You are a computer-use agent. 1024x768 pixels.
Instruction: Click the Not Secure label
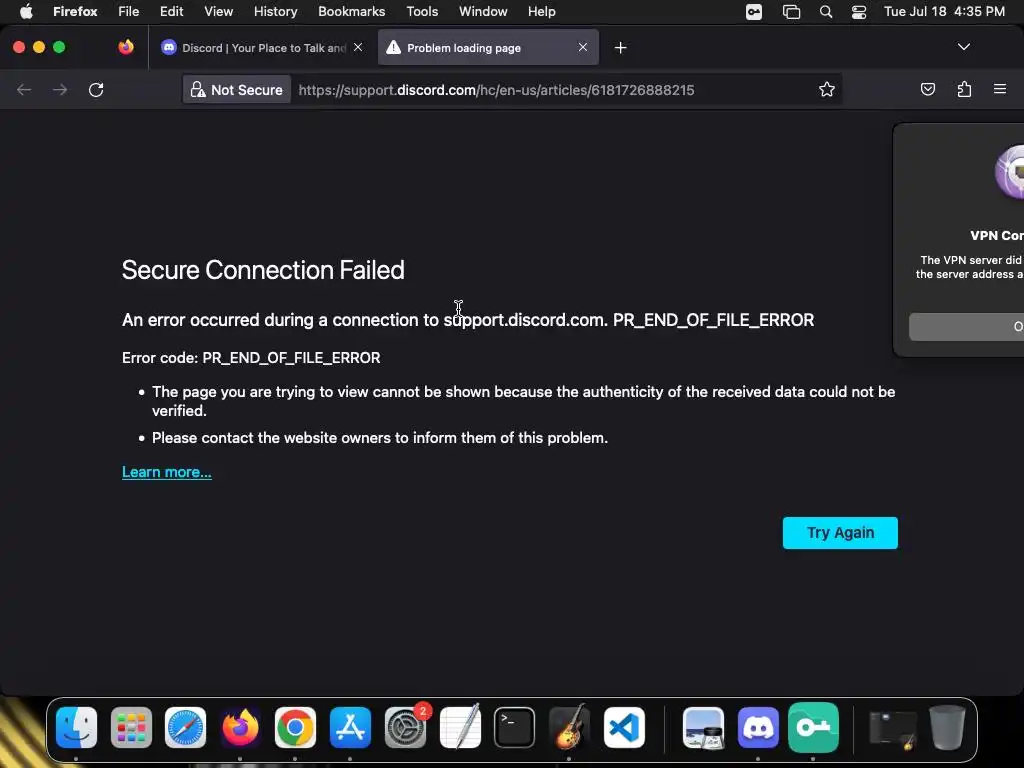247,90
